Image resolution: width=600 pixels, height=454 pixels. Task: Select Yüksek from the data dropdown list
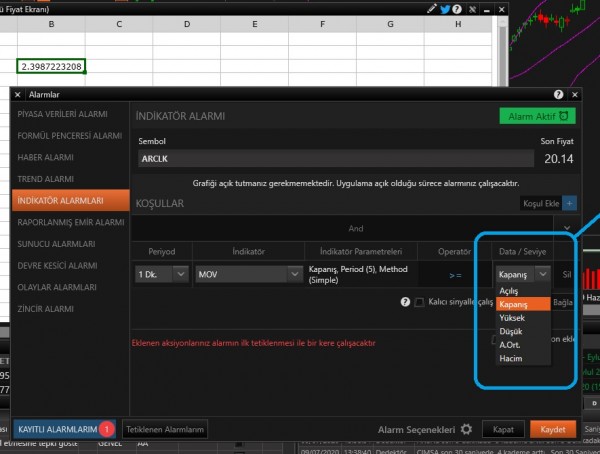511,317
